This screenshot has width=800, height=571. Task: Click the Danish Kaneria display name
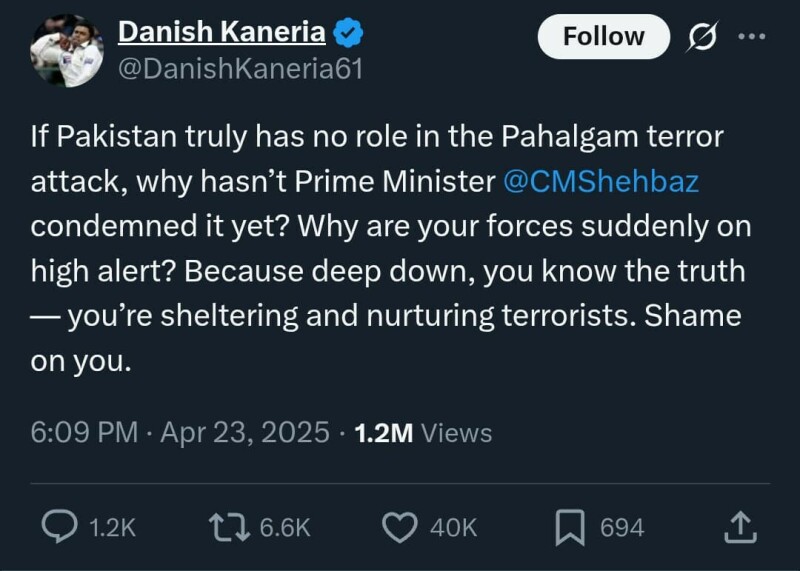tap(221, 33)
